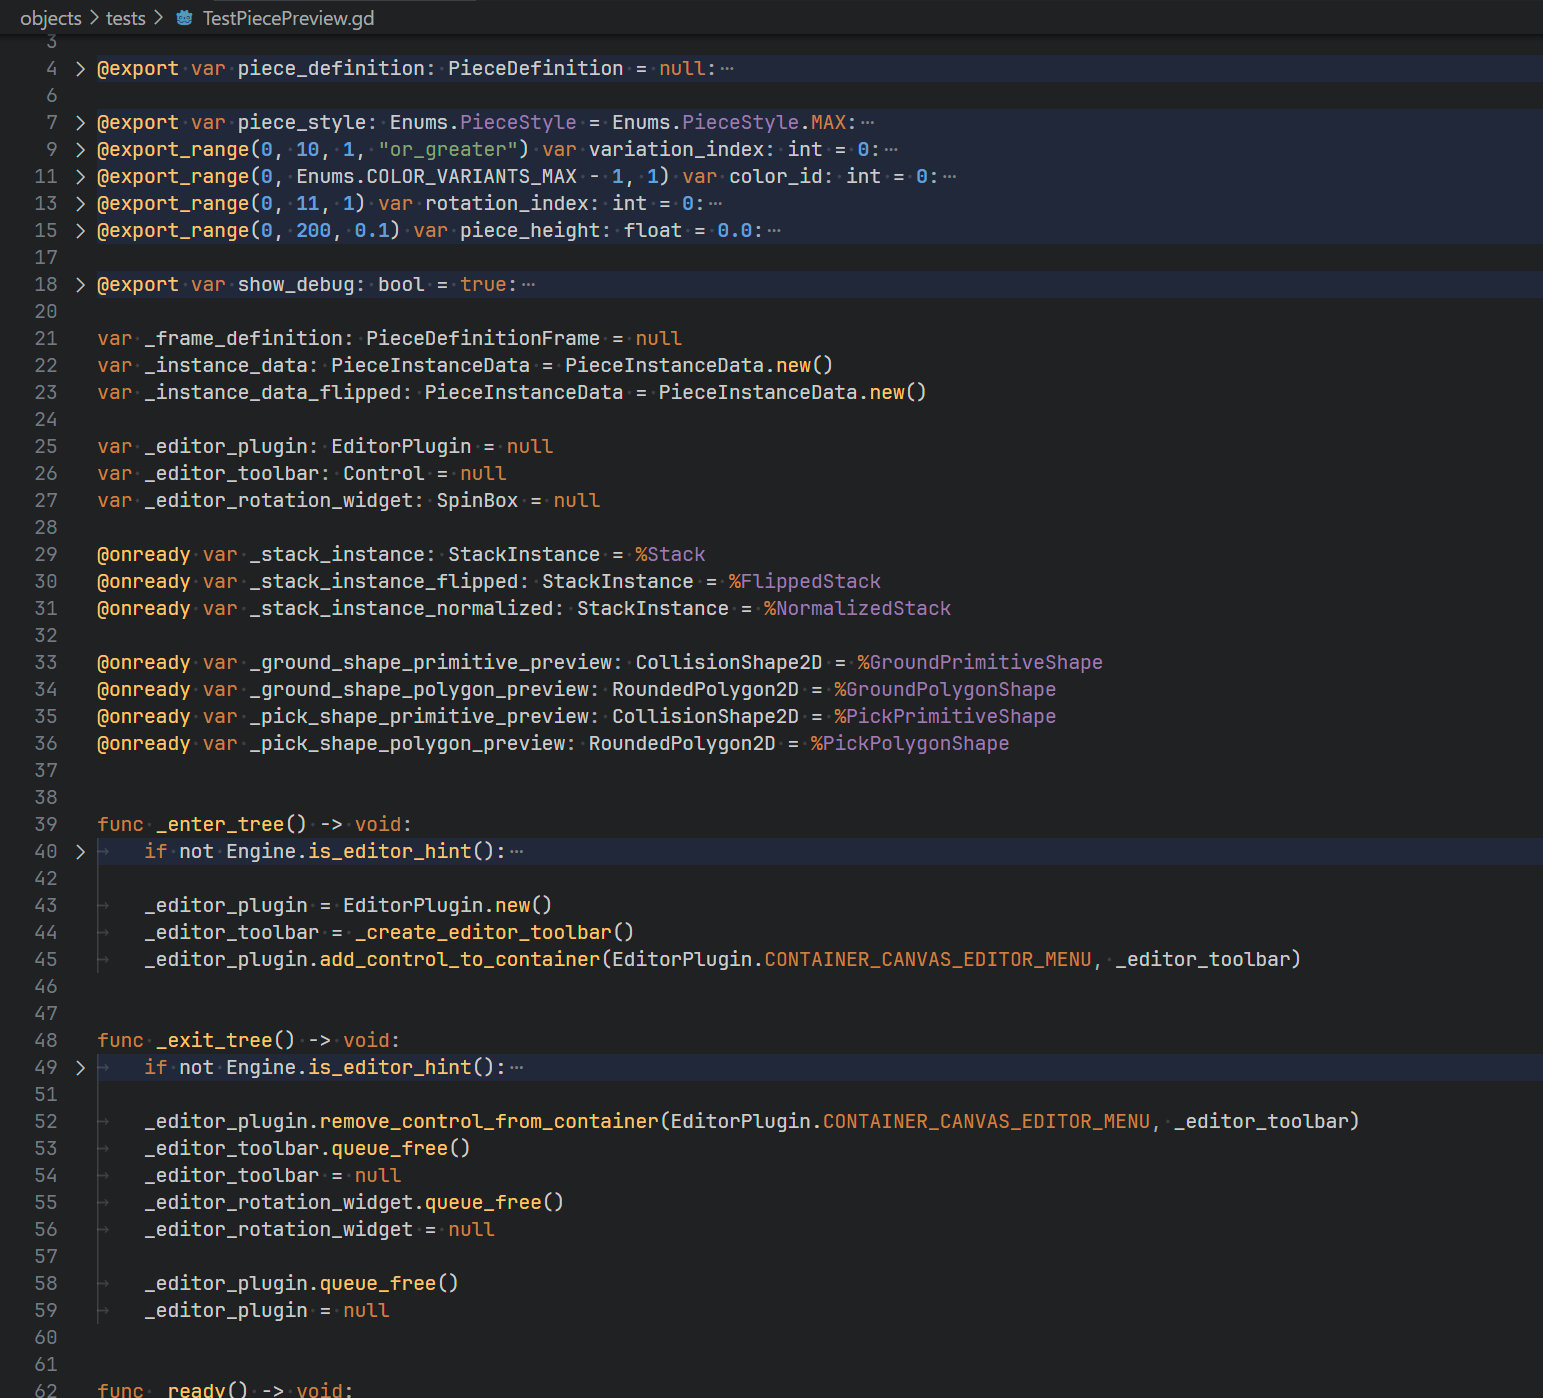Click '%PickPrimitiveShape' node reference

(945, 717)
